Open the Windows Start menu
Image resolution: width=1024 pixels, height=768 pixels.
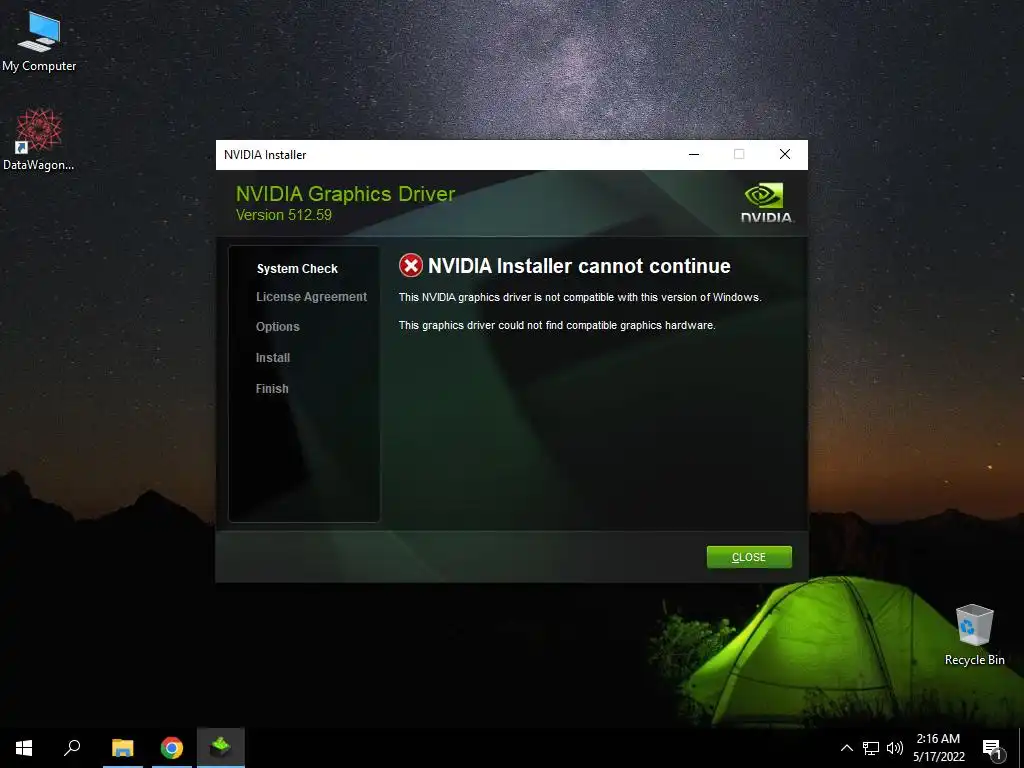[x=24, y=748]
